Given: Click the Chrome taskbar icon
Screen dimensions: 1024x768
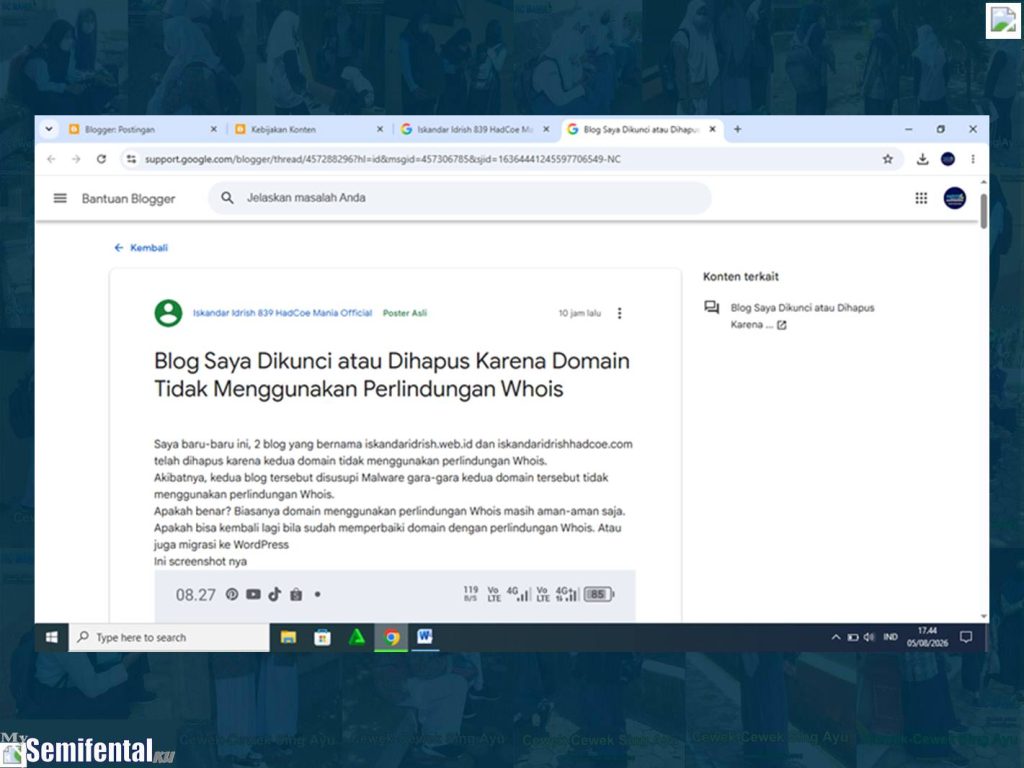Looking at the screenshot, I should click(391, 637).
